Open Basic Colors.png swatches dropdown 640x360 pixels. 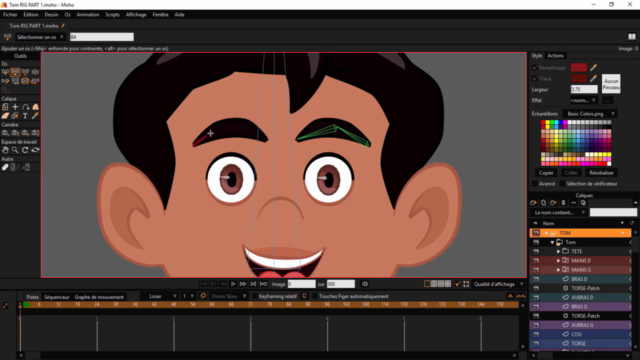(590, 114)
